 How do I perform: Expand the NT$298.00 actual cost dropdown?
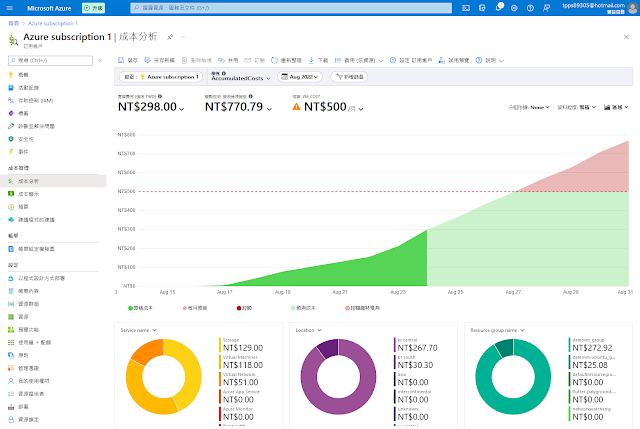point(182,109)
